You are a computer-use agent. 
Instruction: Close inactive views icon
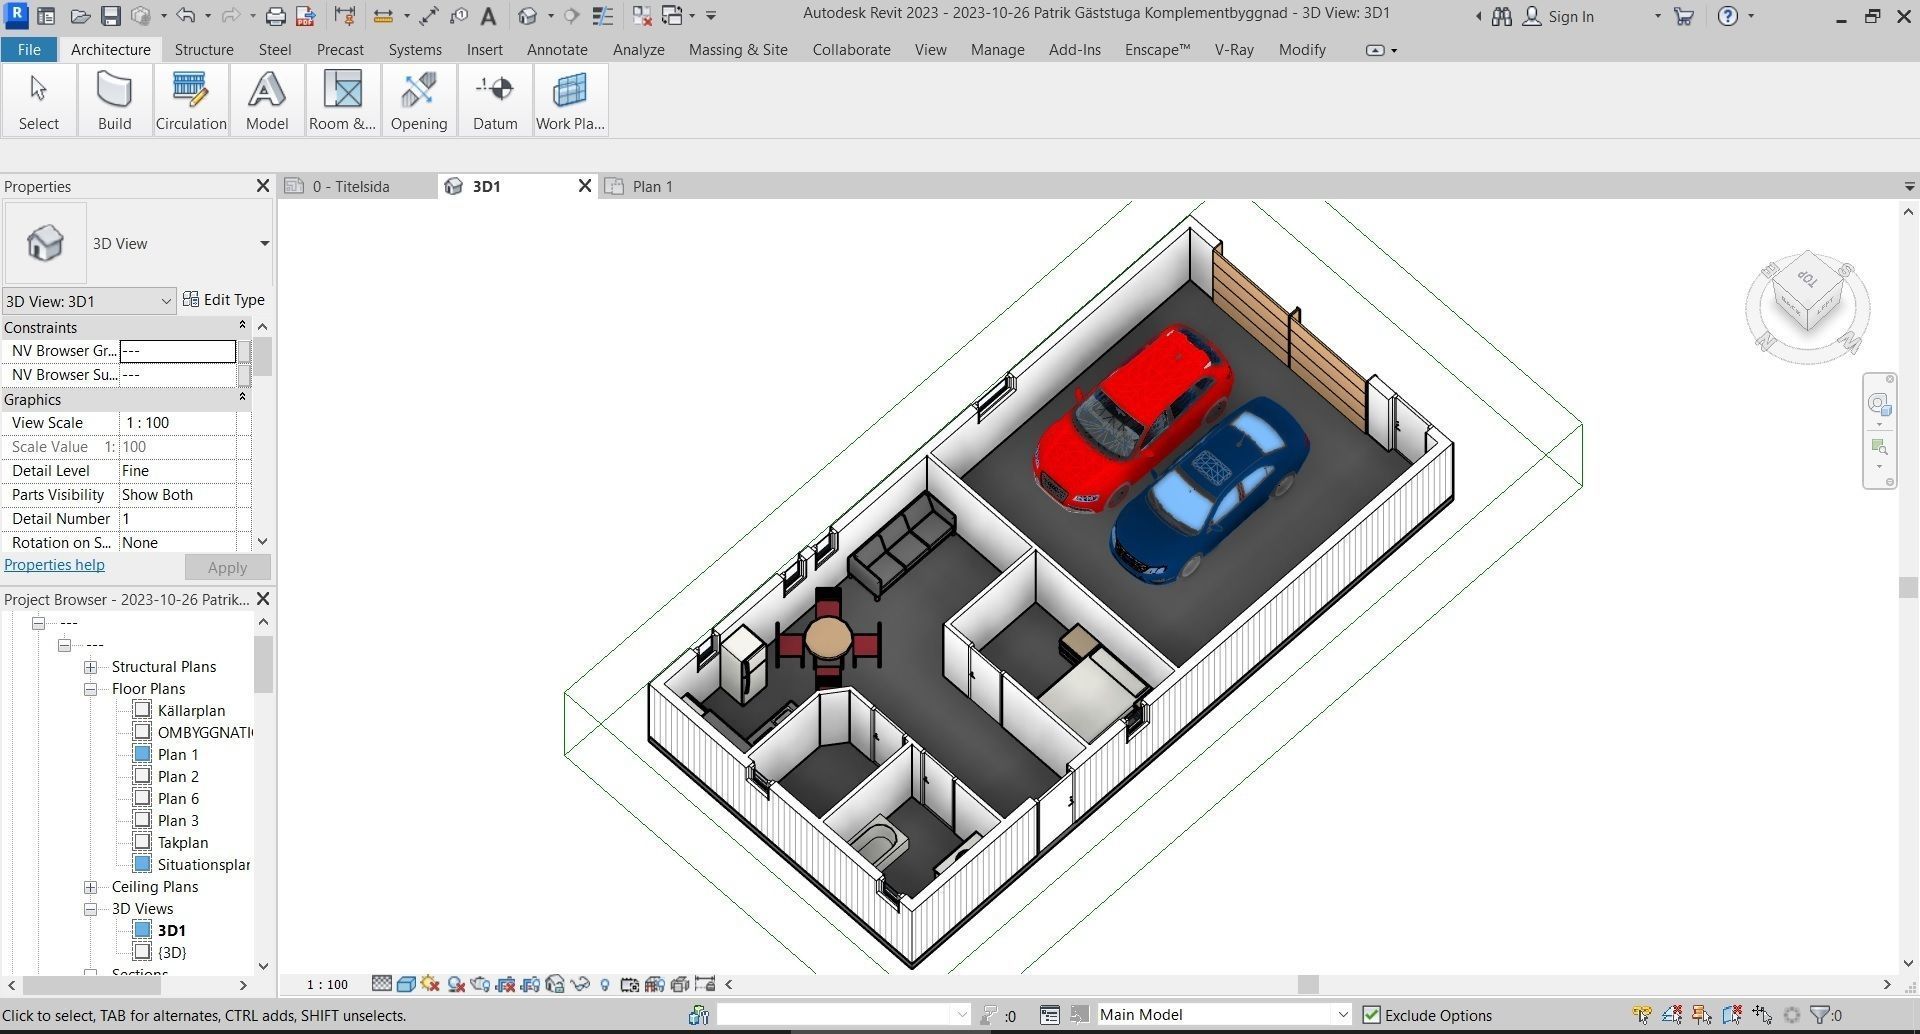(x=642, y=16)
